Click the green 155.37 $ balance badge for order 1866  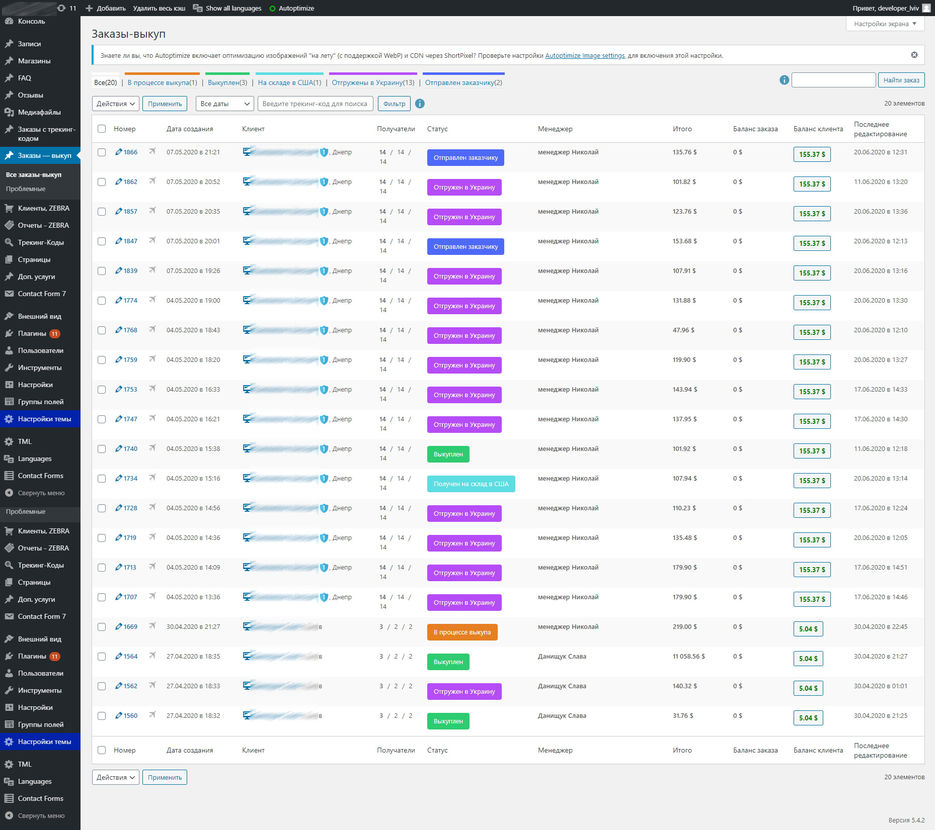(x=812, y=154)
